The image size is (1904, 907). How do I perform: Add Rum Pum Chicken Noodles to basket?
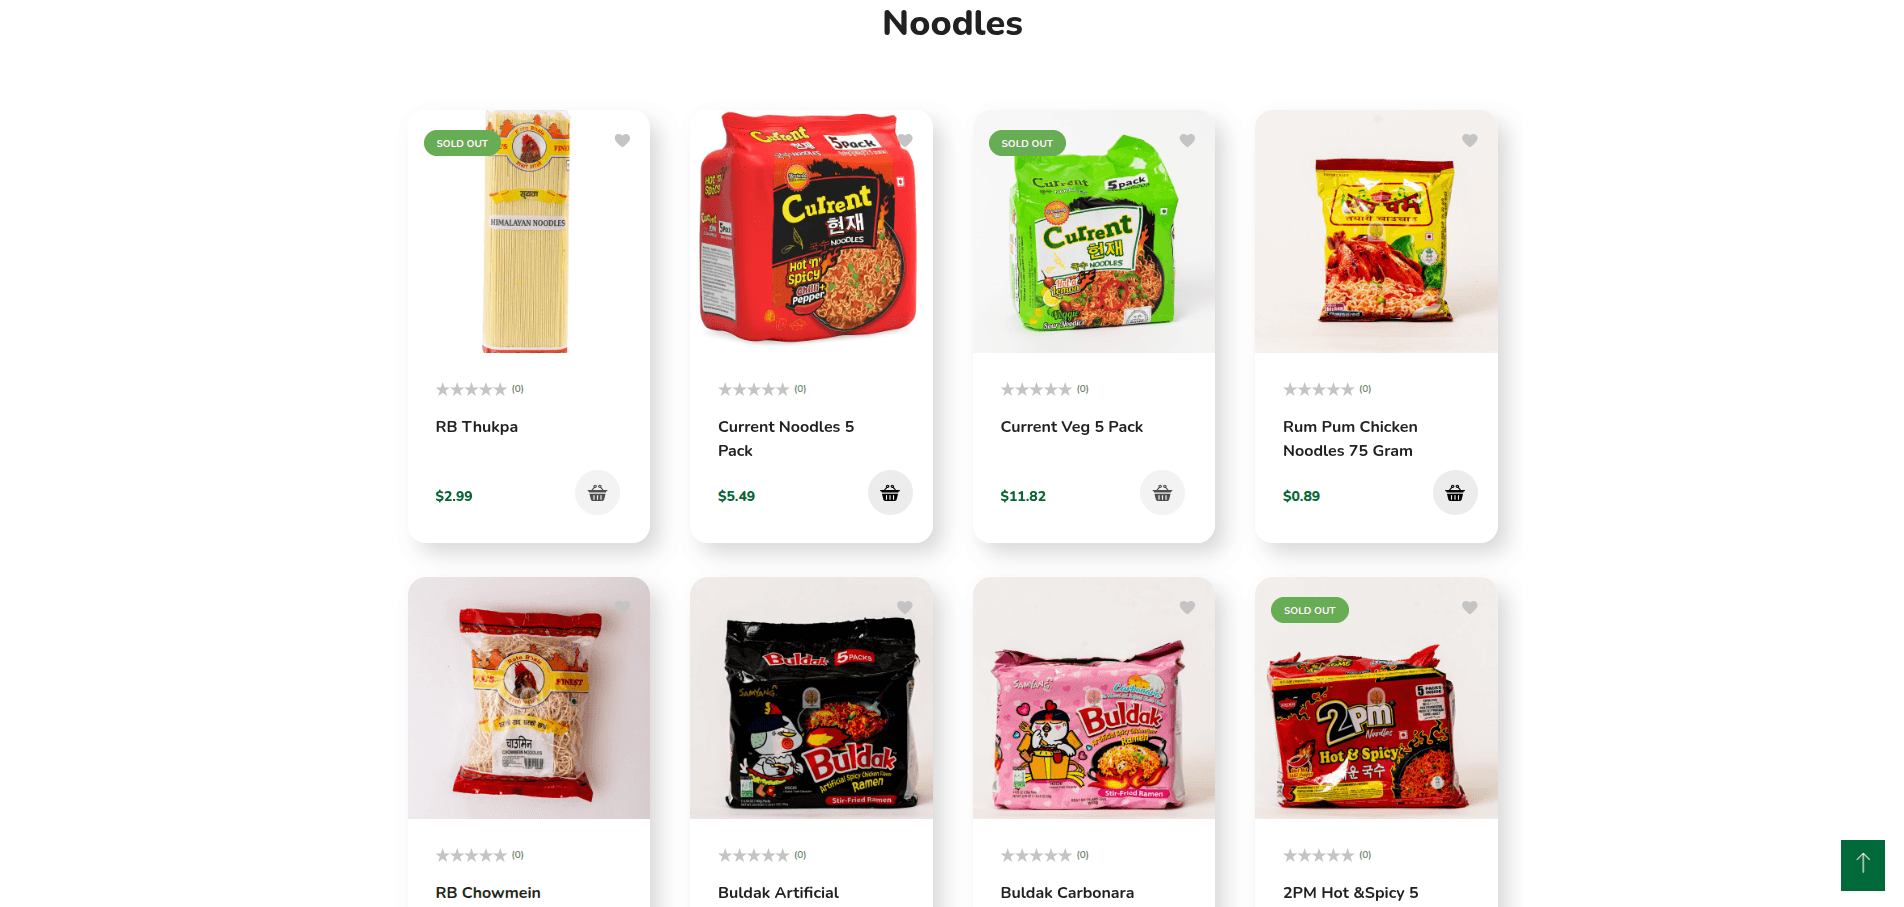[1455, 493]
